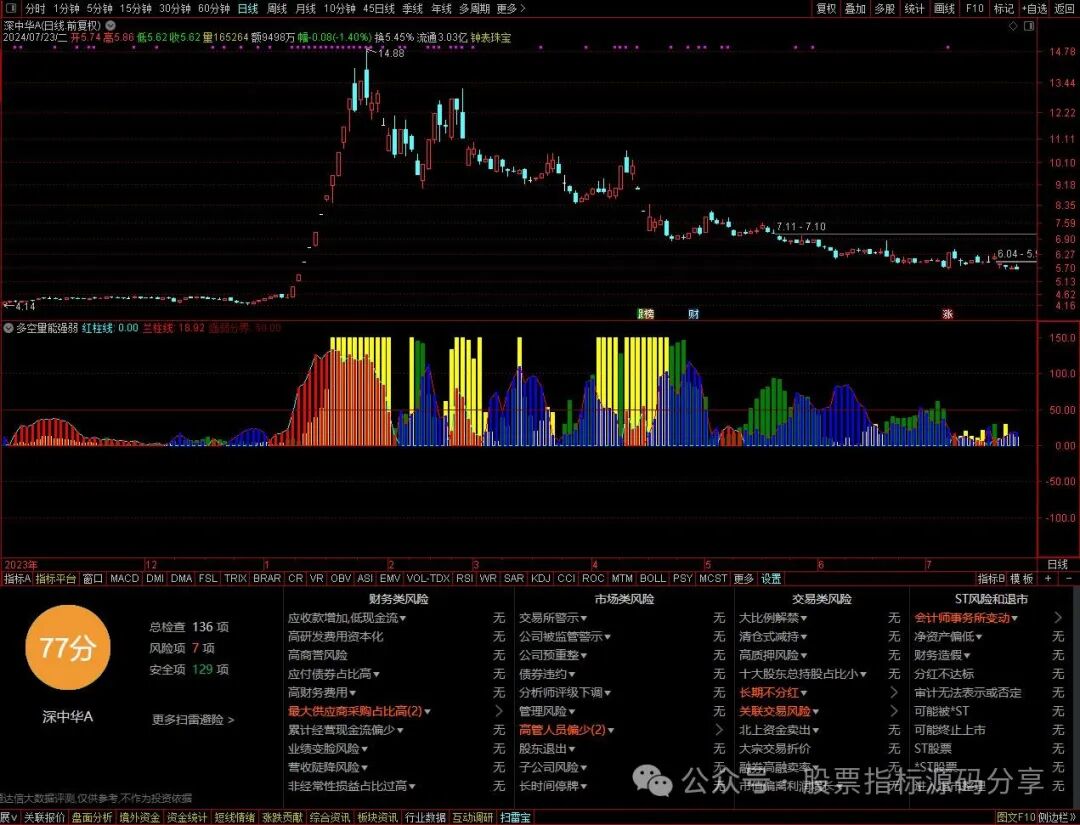Select the KDJ indicator

[541, 578]
